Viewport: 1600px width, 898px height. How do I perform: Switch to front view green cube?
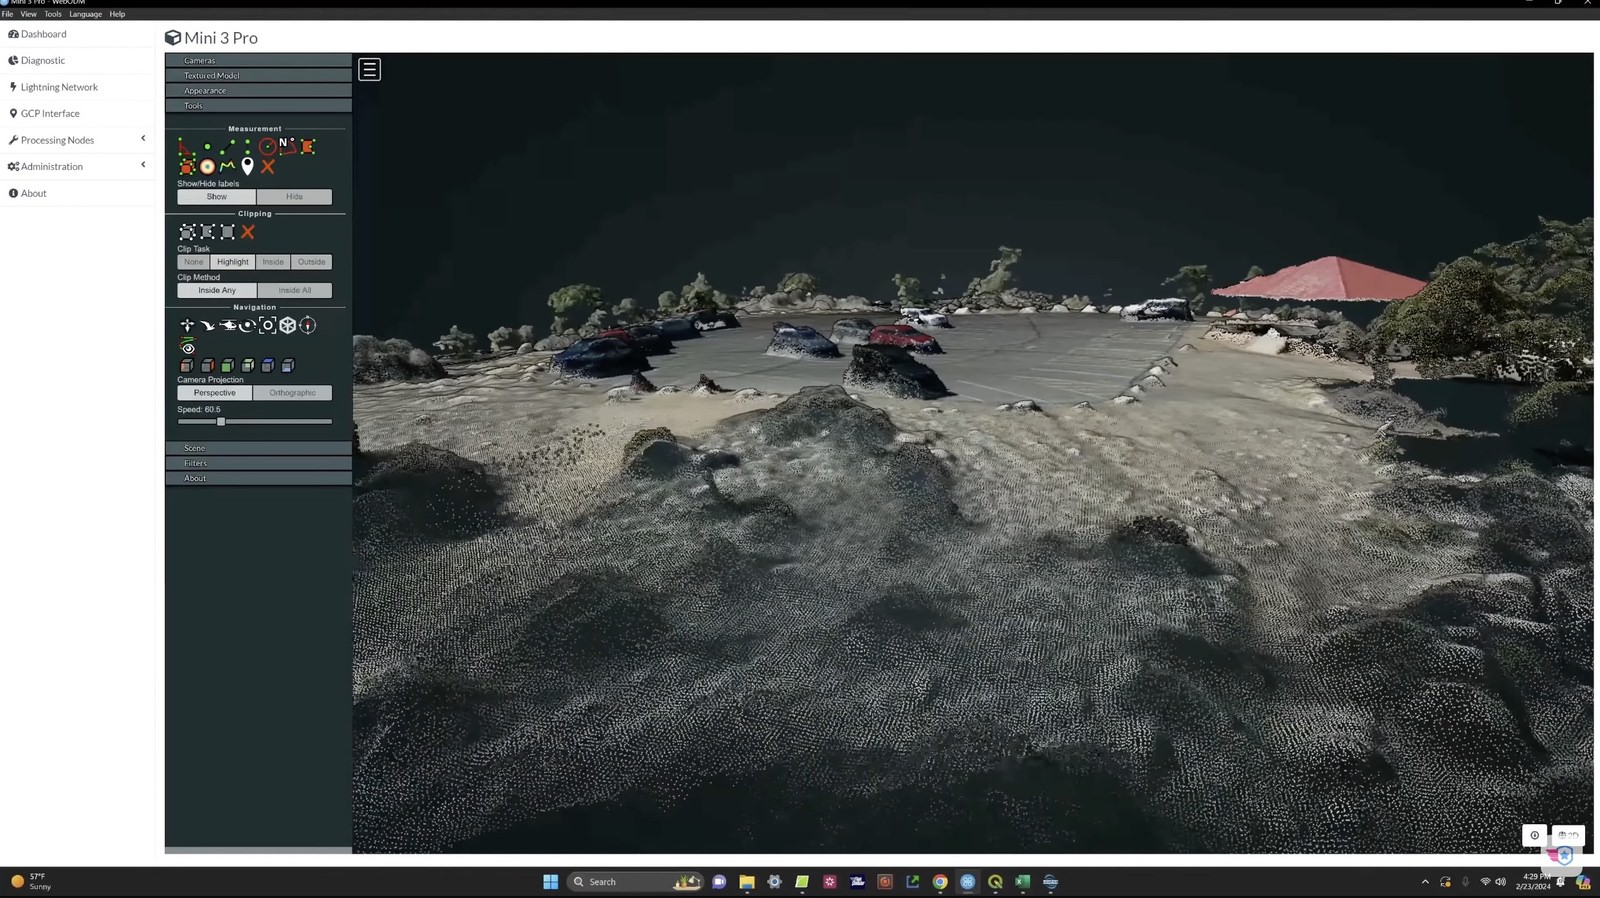point(228,366)
